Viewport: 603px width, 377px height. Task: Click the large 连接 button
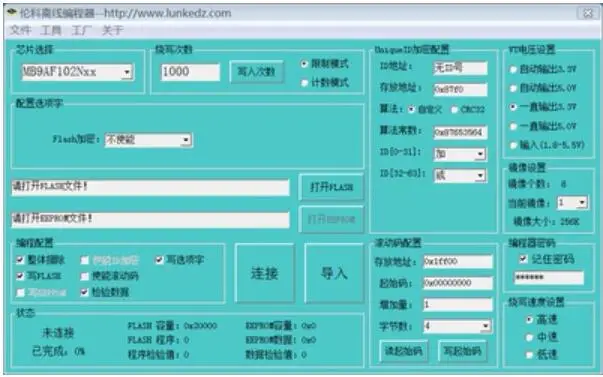click(265, 273)
